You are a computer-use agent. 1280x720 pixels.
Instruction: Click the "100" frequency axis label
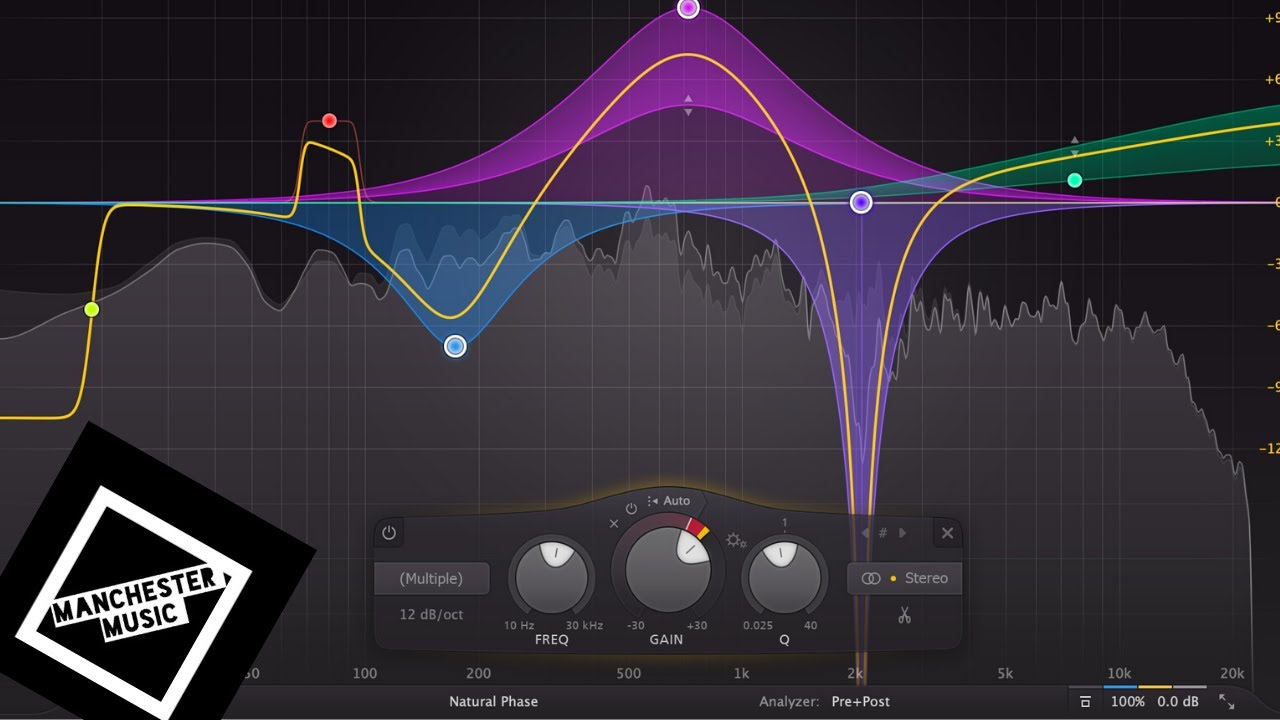click(365, 673)
